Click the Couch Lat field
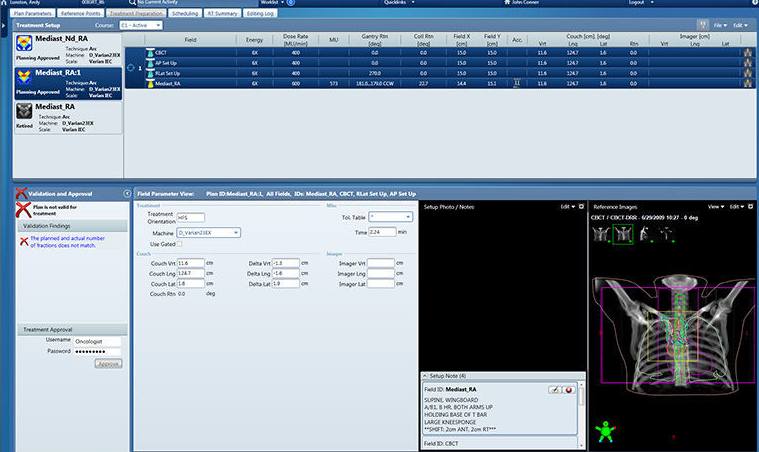The width and height of the screenshot is (759, 452). point(190,284)
